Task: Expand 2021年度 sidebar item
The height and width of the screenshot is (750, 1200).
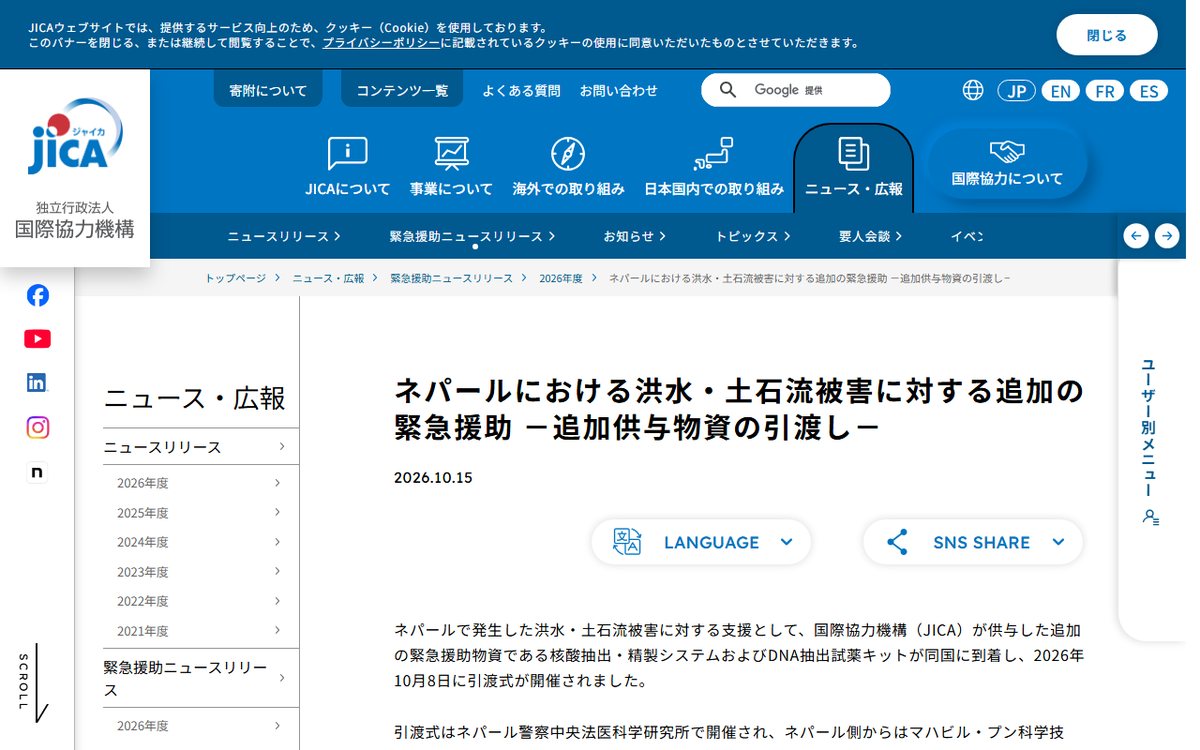Action: (x=201, y=631)
